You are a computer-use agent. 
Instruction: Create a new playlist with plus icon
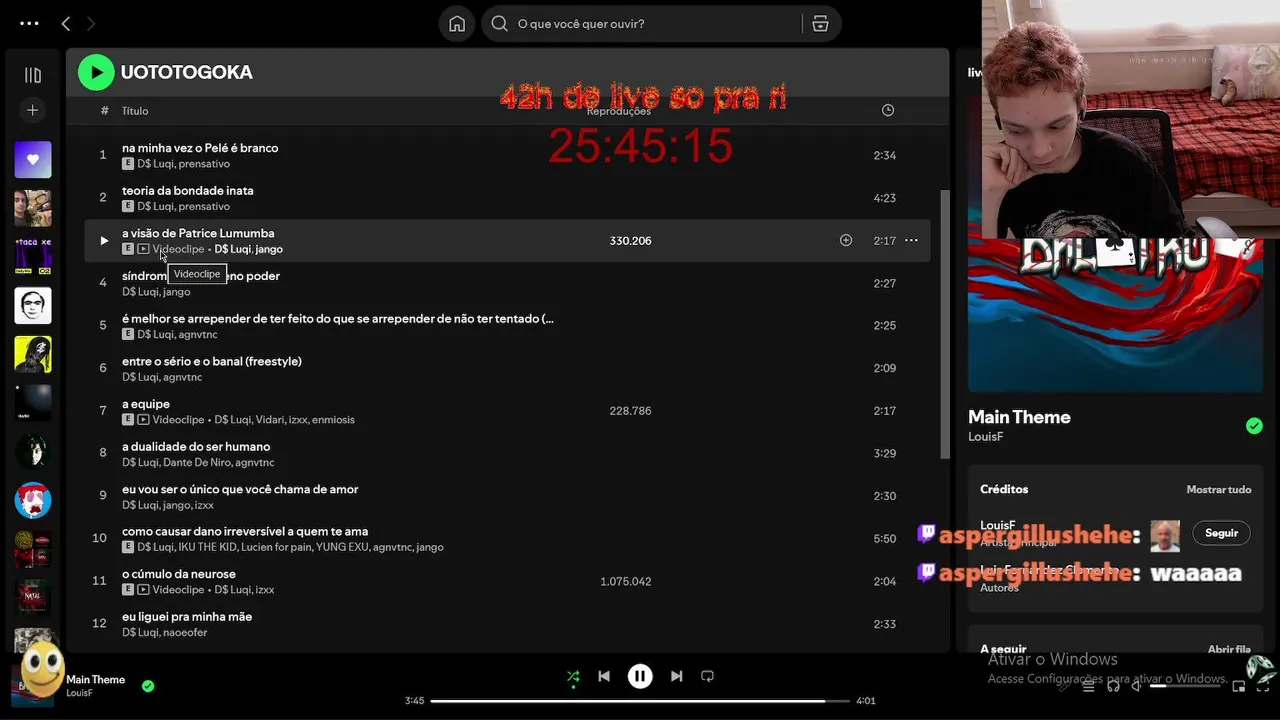coord(33,110)
